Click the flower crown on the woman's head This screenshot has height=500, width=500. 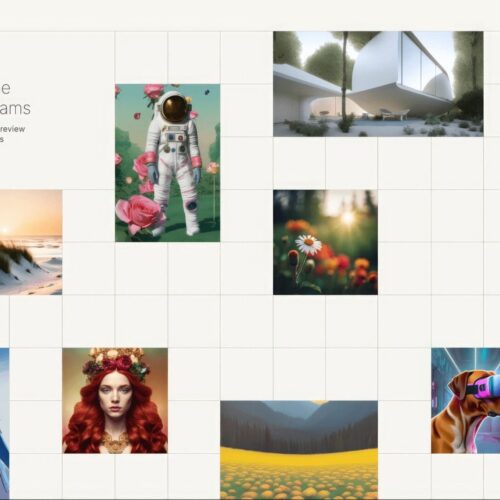[113, 363]
